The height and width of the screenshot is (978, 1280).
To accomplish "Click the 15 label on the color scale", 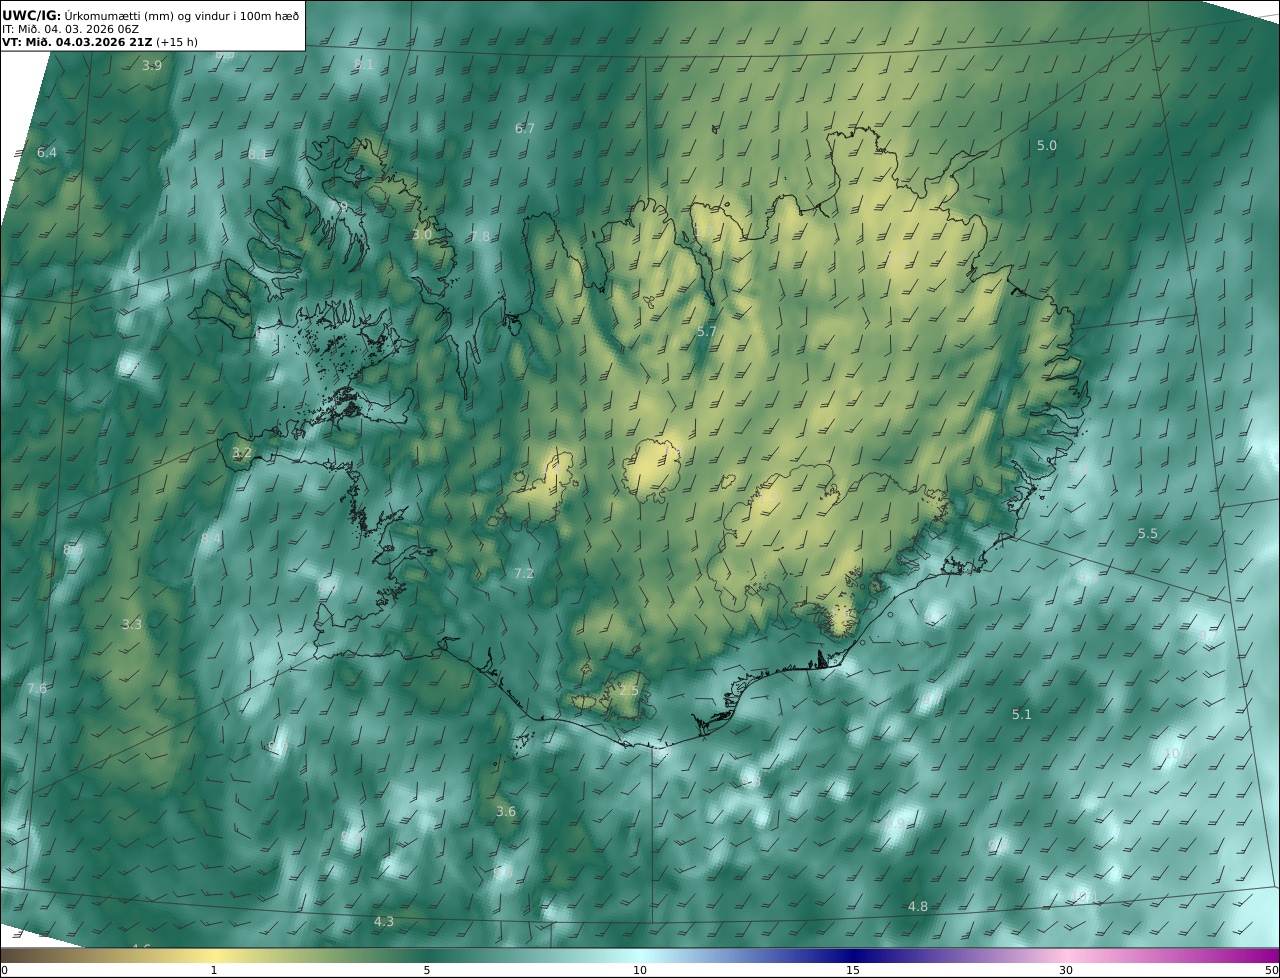I will tap(853, 970).
